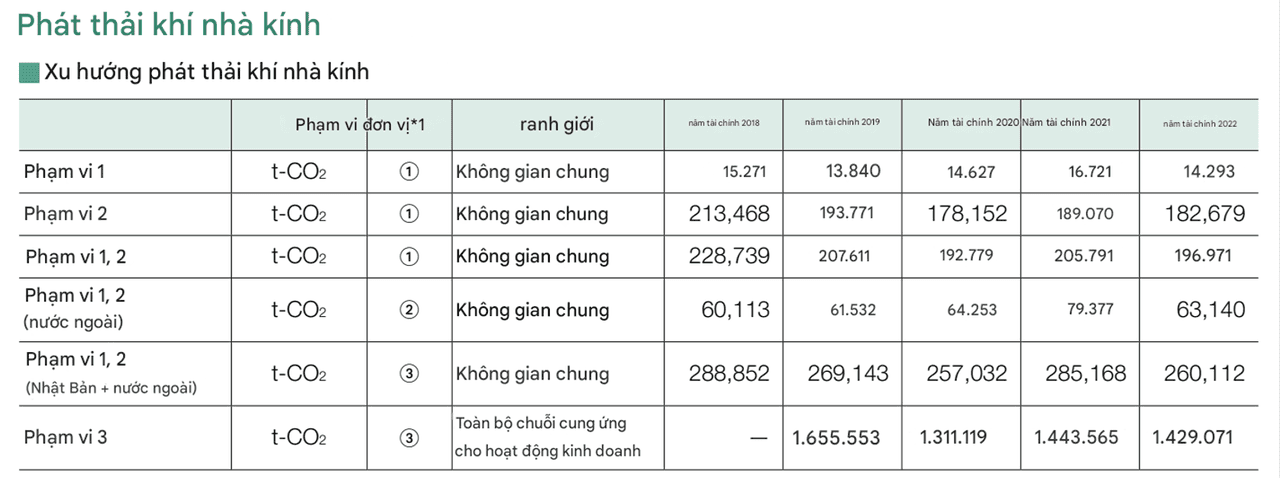Click the 'năm tài chính 2018' column header
This screenshot has width=1280, height=478.
[x=724, y=123]
